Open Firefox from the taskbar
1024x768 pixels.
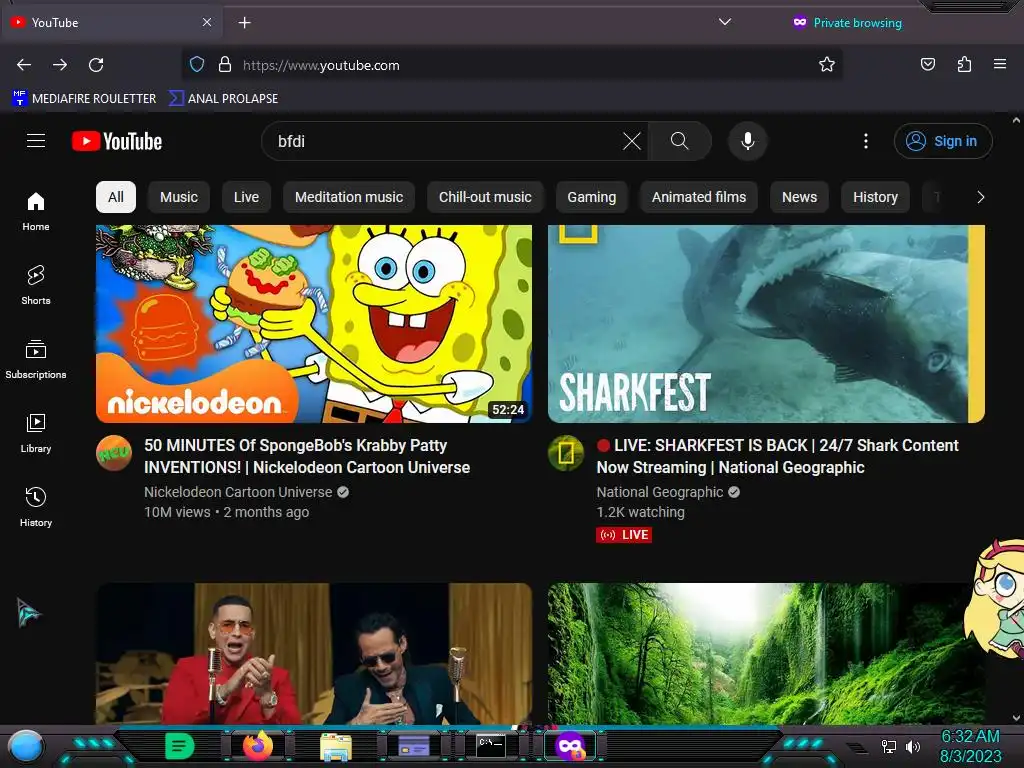258,746
